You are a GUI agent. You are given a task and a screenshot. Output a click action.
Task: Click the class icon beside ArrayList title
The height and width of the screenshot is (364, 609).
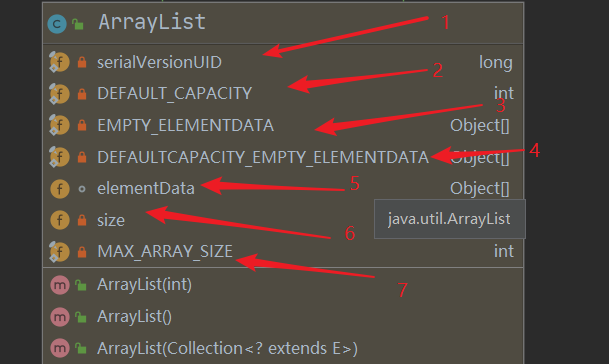point(57,24)
